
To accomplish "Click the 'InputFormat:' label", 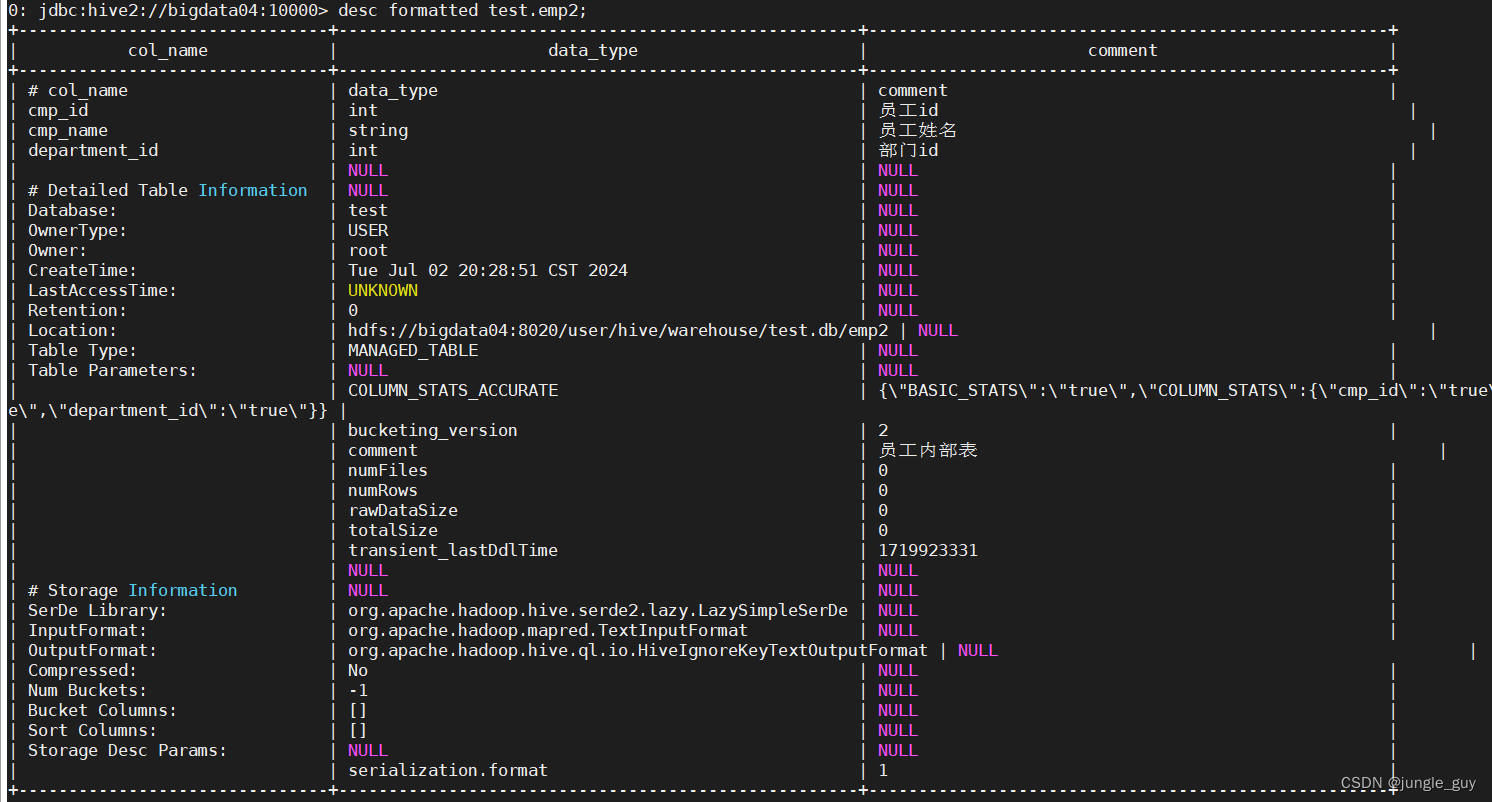I will [x=88, y=630].
